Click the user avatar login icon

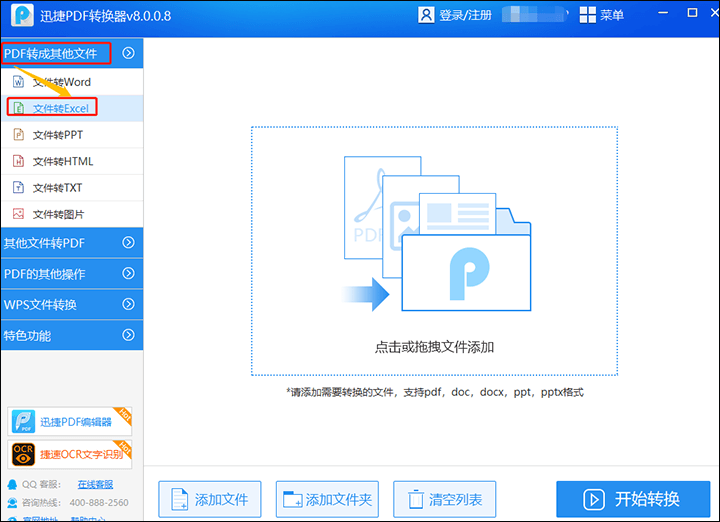pos(426,15)
